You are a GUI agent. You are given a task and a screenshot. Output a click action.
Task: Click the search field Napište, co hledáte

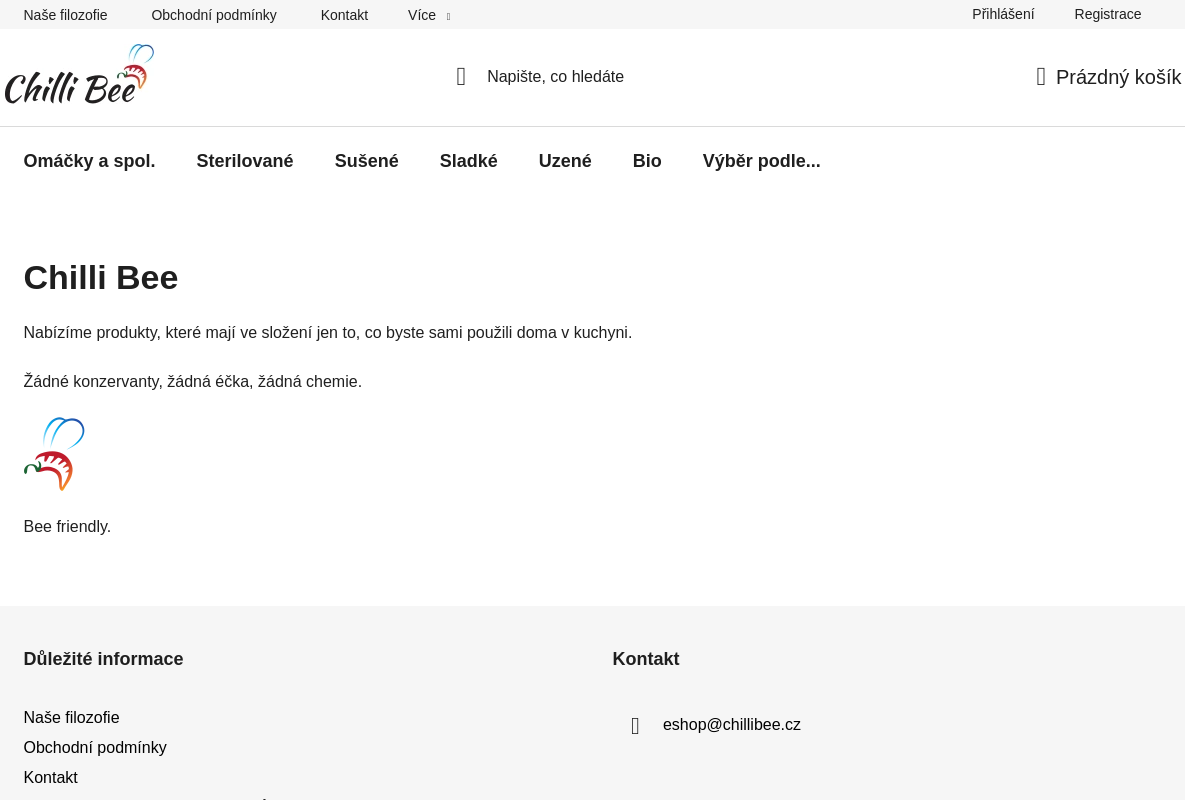tap(555, 77)
